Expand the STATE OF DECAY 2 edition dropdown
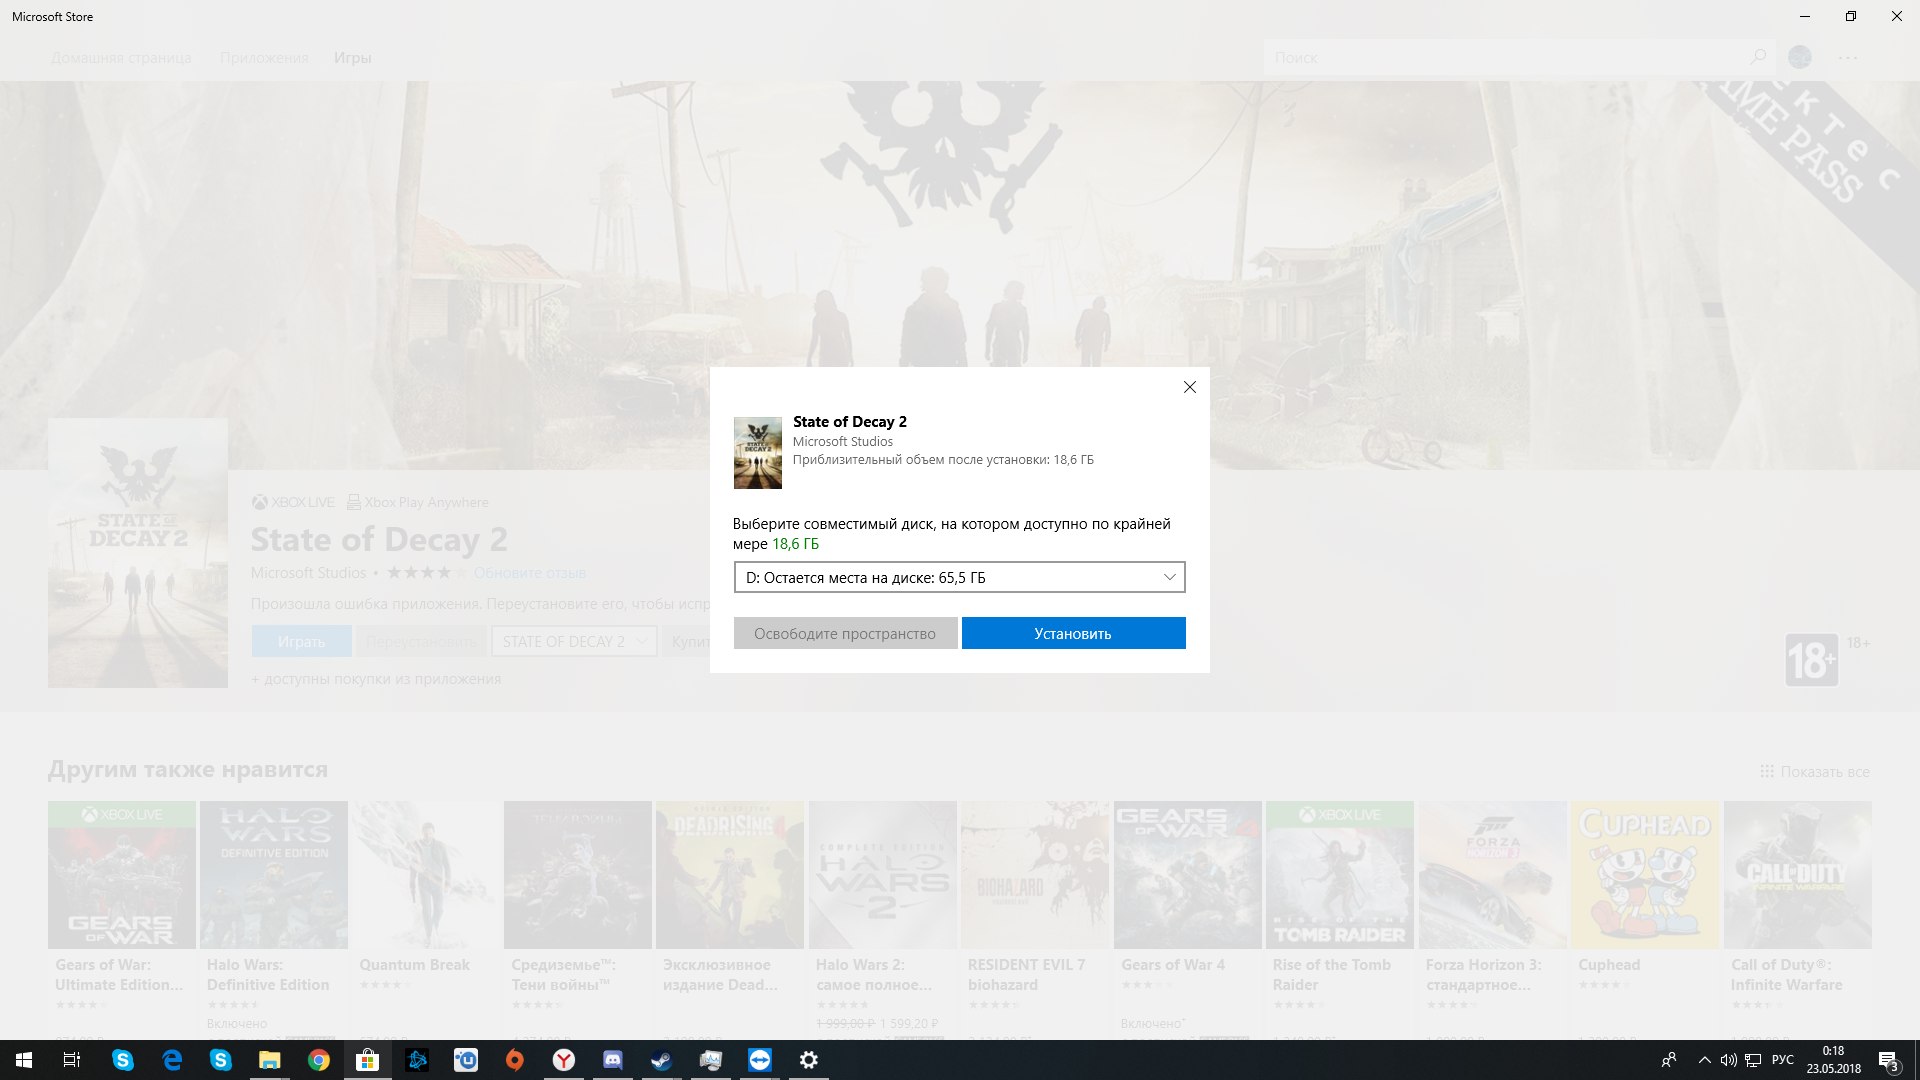This screenshot has height=1080, width=1920. [x=574, y=641]
